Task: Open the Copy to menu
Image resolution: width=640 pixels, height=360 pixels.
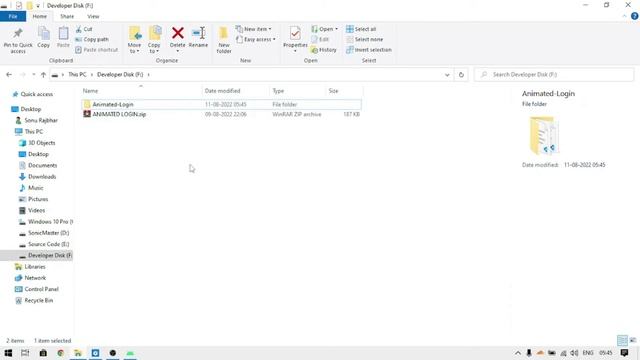Action: click(x=154, y=40)
